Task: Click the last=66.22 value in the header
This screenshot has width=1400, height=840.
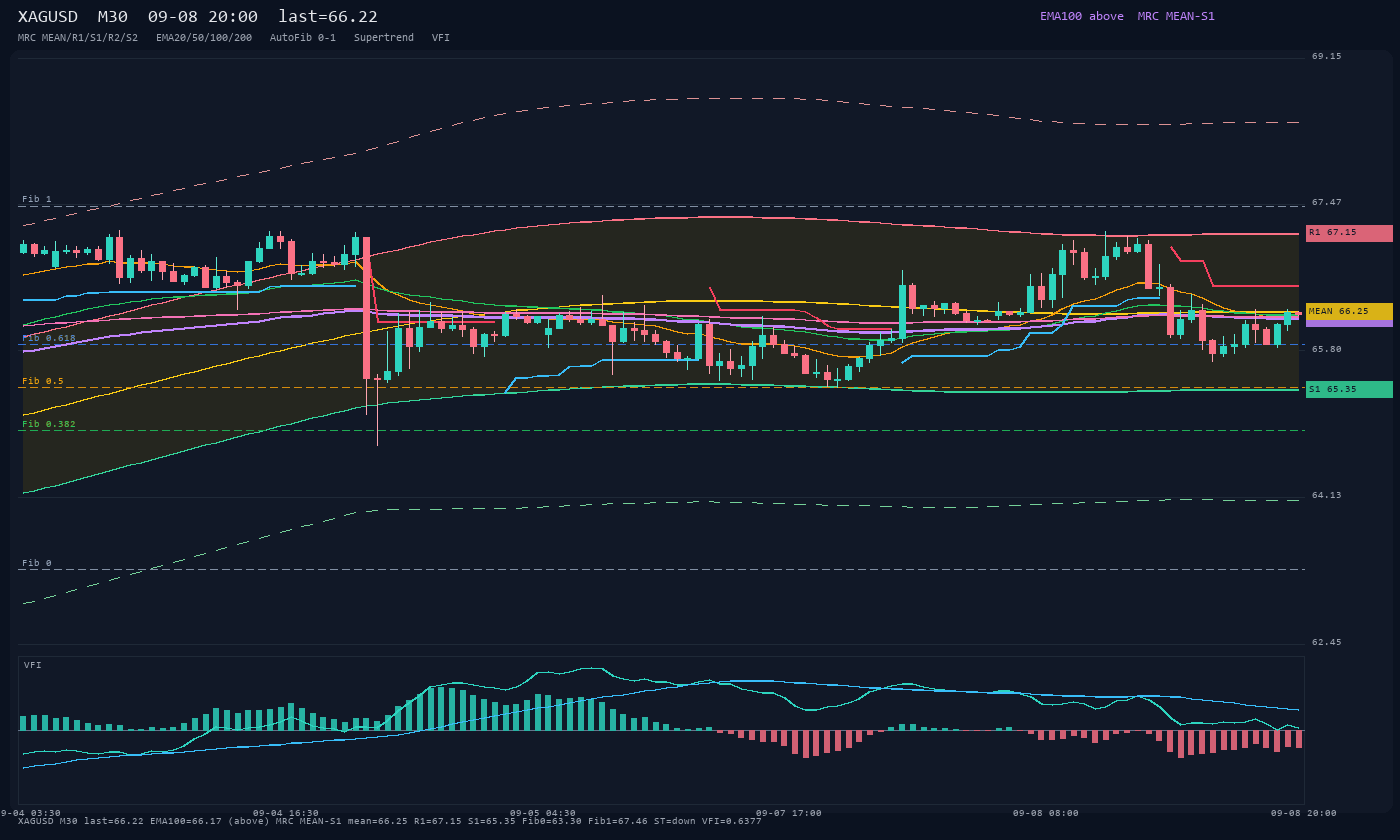Action: click(x=328, y=17)
